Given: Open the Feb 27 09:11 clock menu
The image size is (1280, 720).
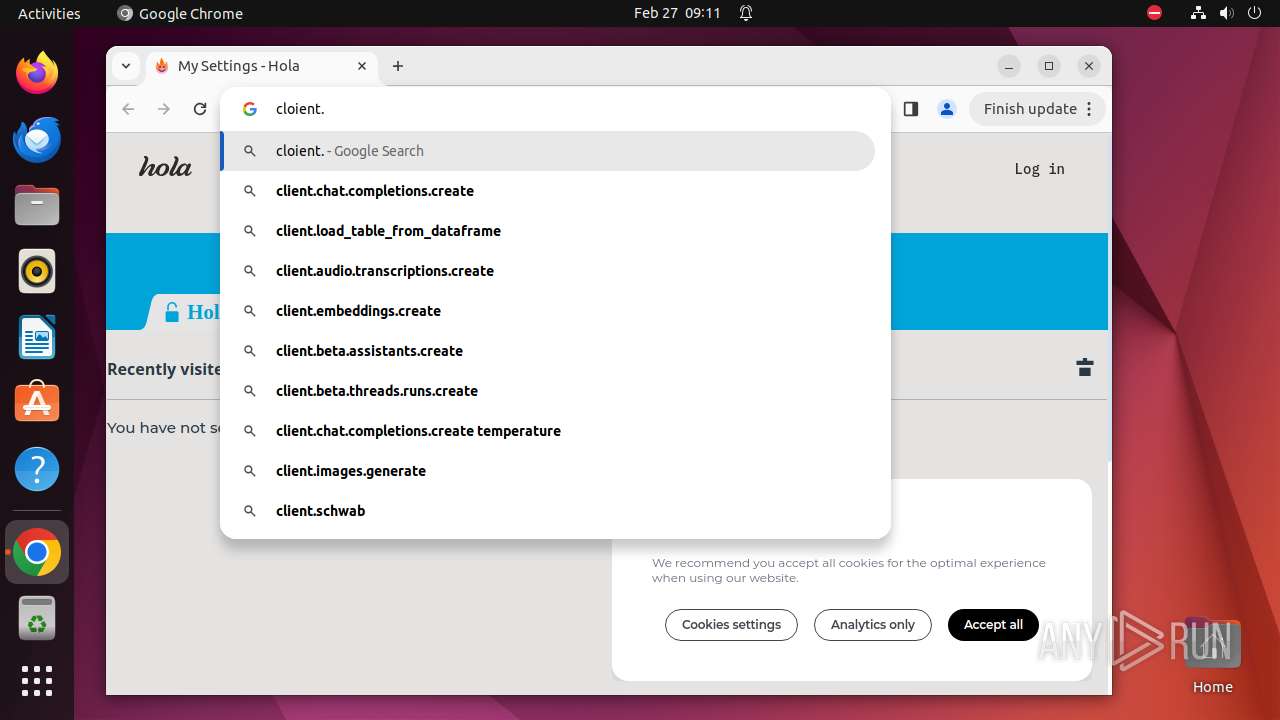Looking at the screenshot, I should pyautogui.click(x=677, y=13).
